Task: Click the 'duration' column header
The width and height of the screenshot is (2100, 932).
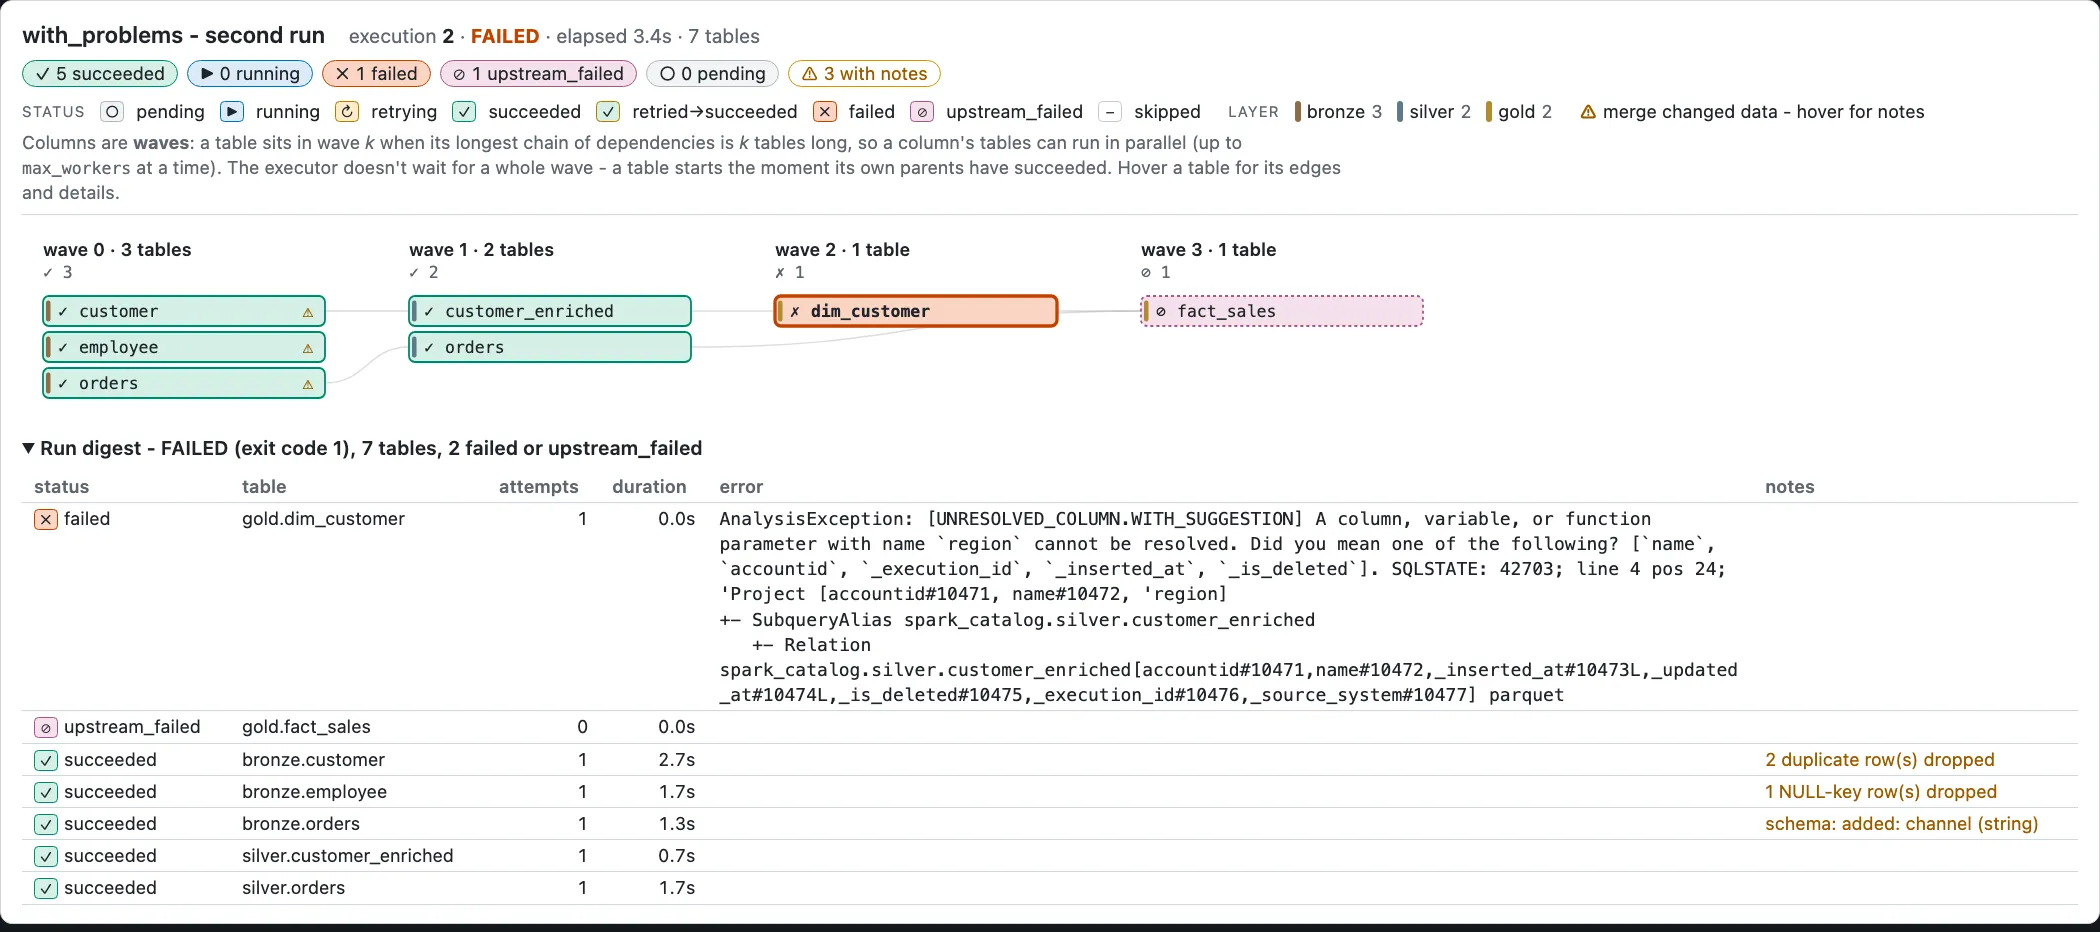Action: coord(649,487)
